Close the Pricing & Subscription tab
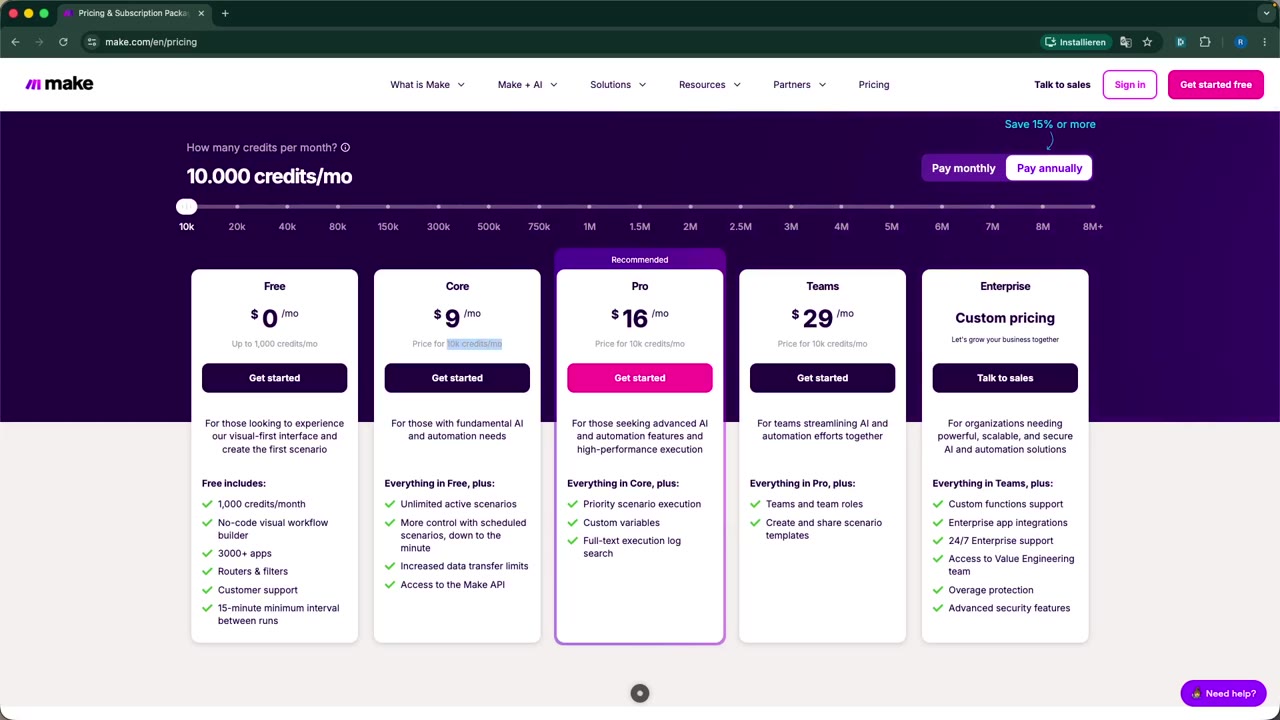1280x720 pixels. pos(201,13)
